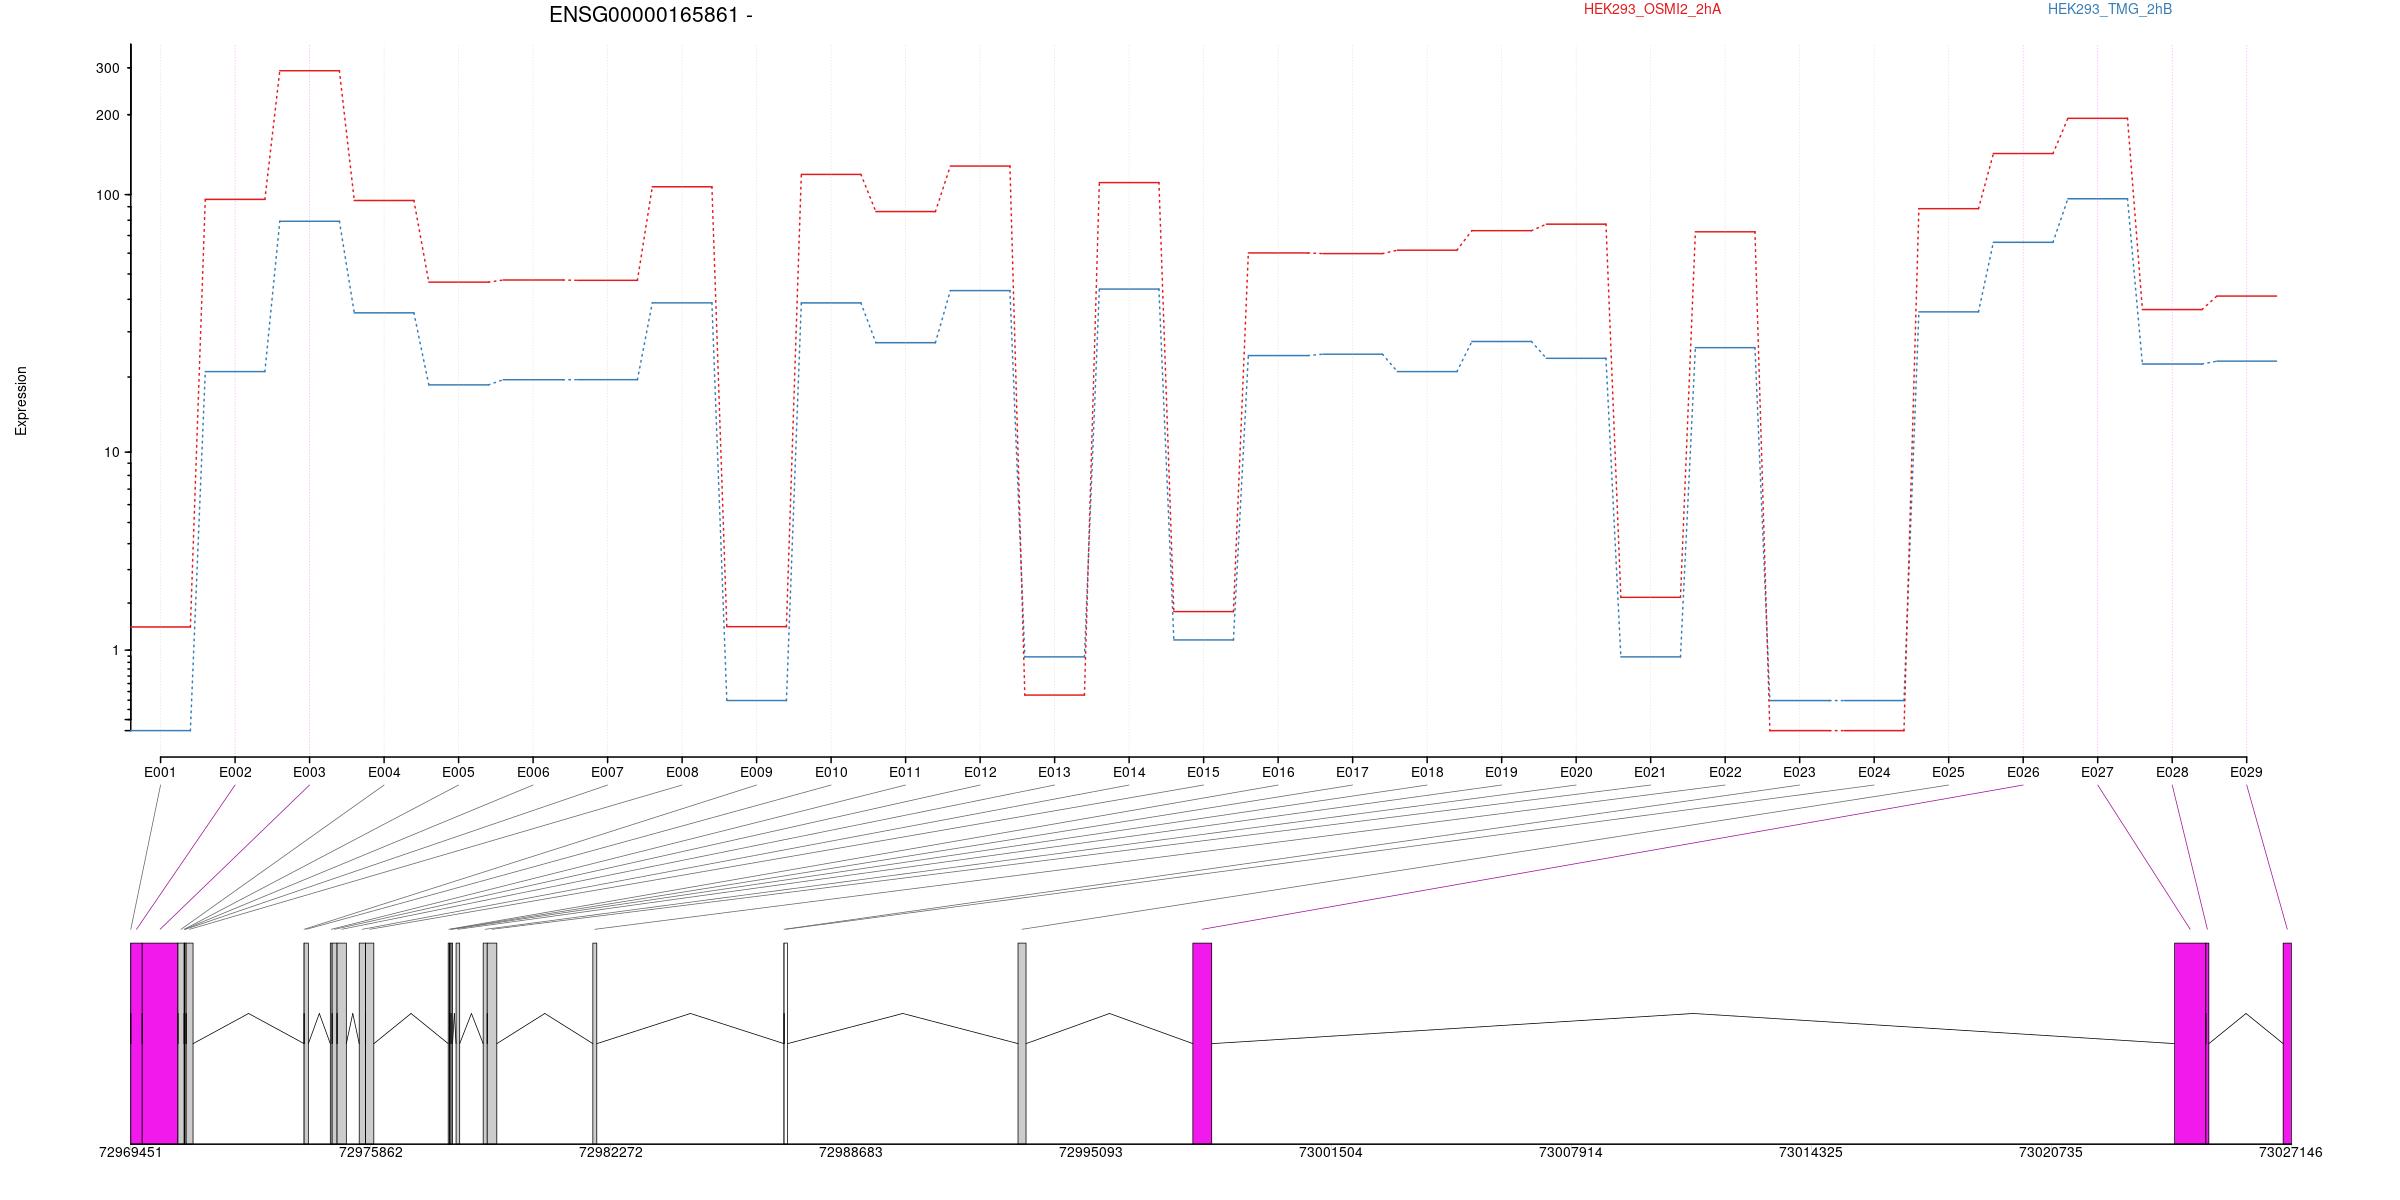Click exon bin label E020
Image resolution: width=2400 pixels, height=1200 pixels.
(x=1576, y=772)
